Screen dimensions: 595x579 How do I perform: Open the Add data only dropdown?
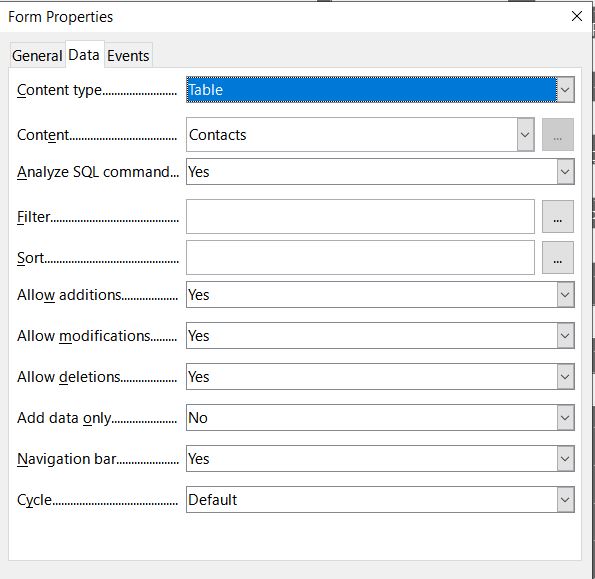(x=380, y=418)
